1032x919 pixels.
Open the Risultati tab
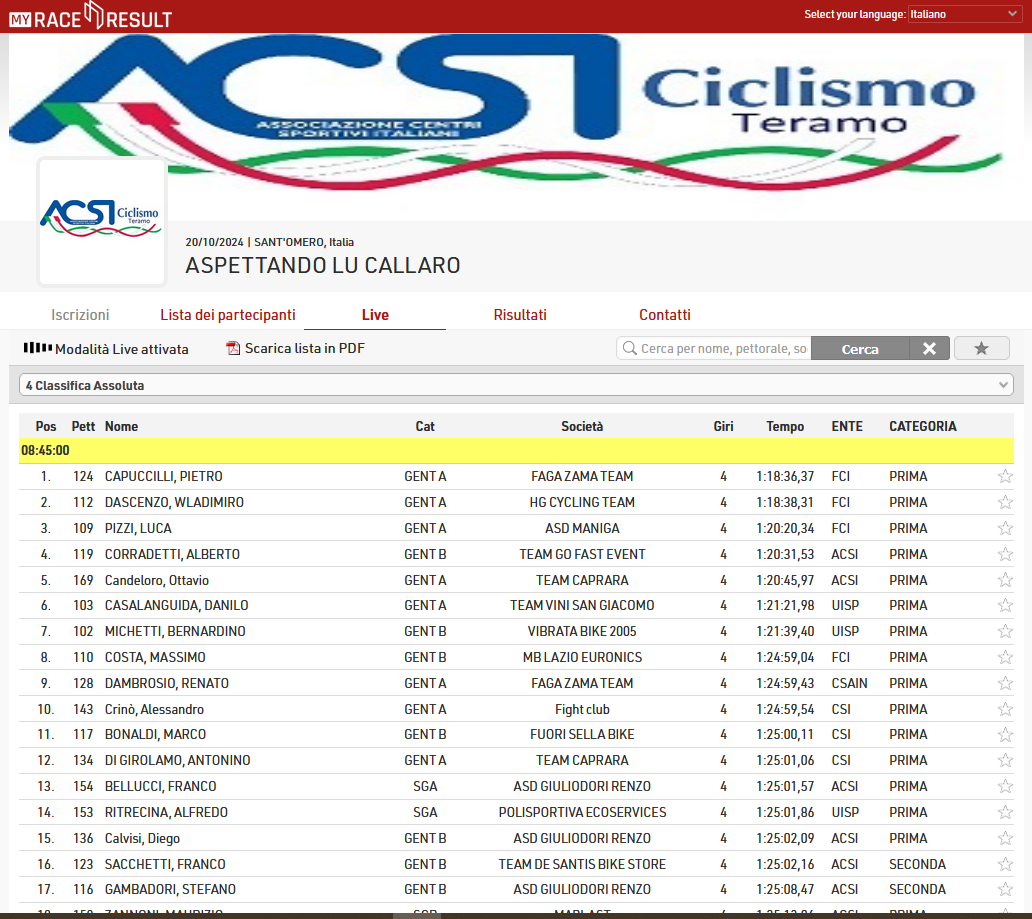click(520, 315)
